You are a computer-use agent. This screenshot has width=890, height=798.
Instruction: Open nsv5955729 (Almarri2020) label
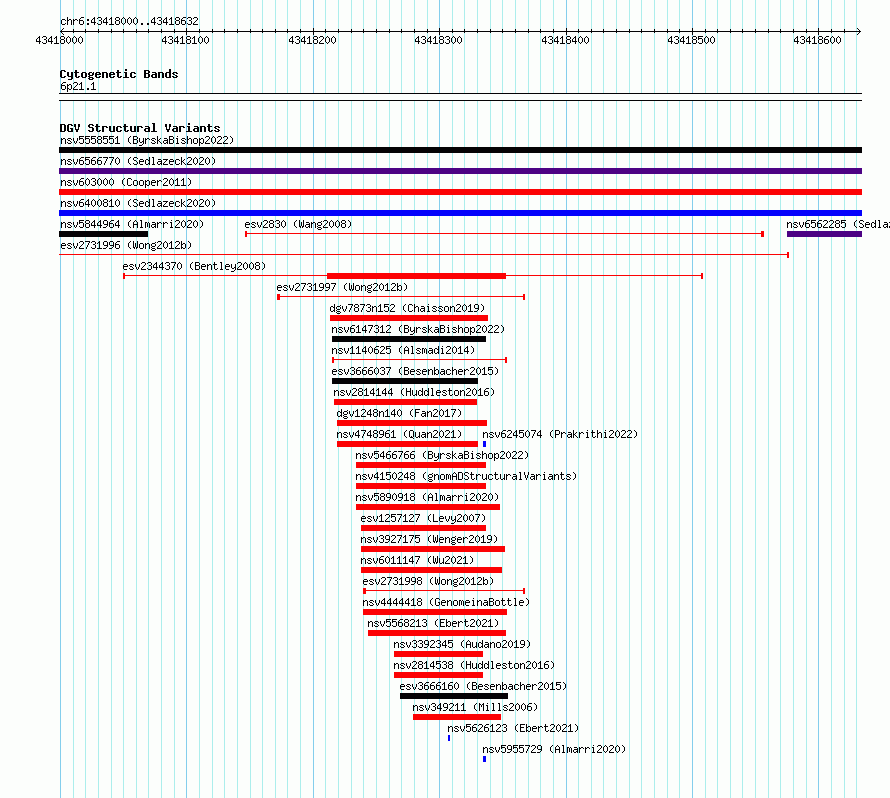(x=554, y=749)
